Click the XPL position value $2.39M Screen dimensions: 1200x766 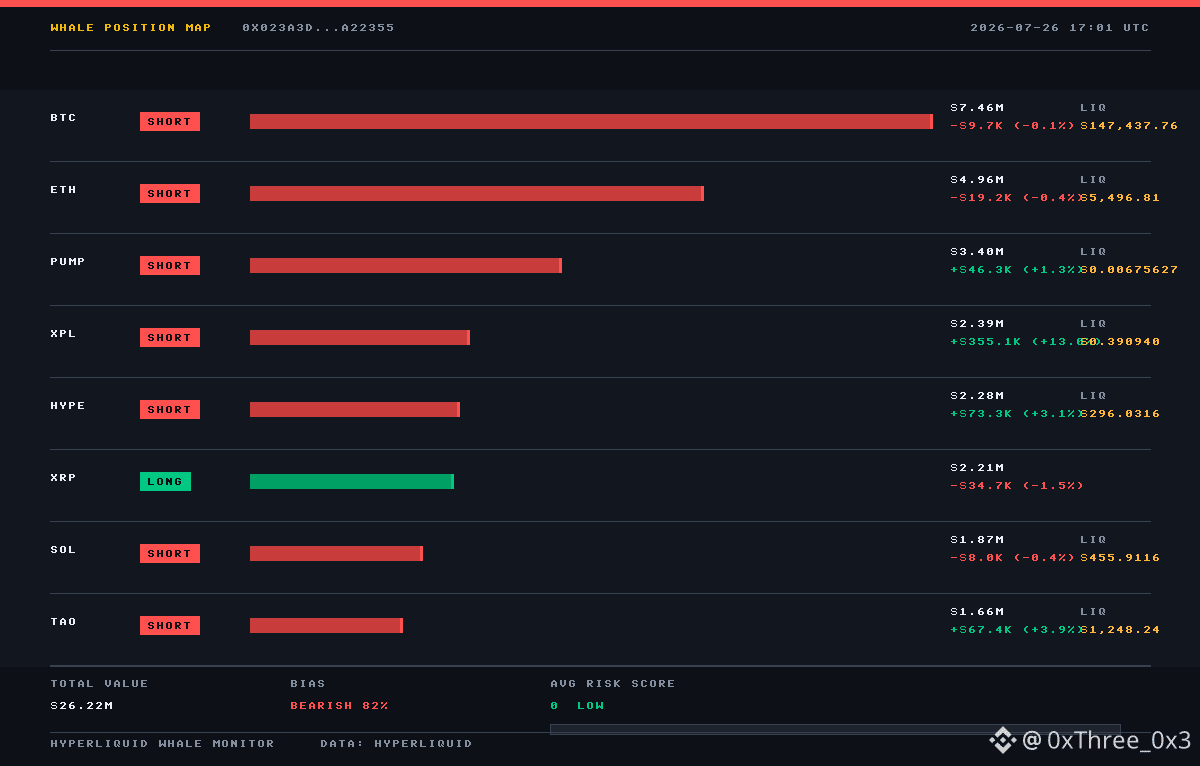[977, 324]
